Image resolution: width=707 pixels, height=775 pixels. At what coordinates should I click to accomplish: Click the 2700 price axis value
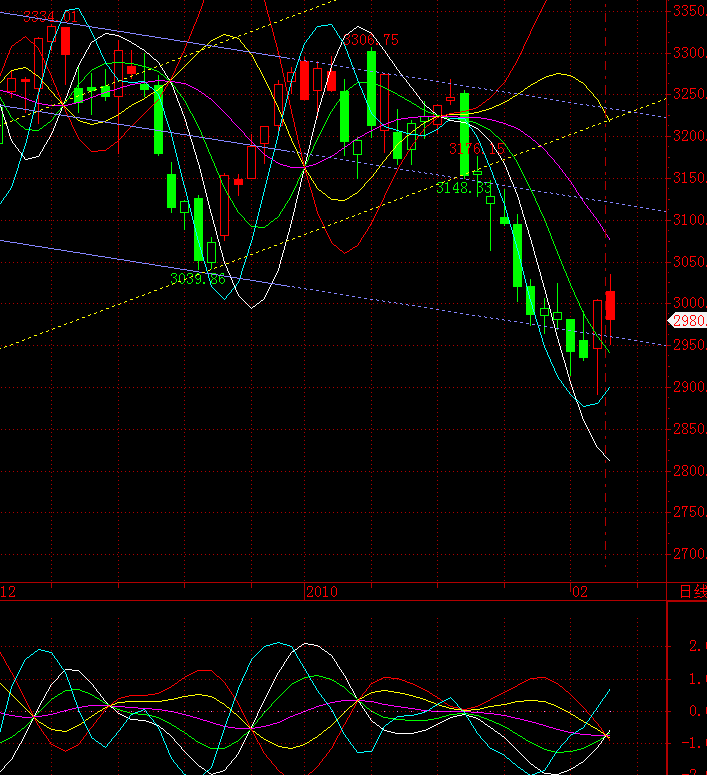click(690, 554)
